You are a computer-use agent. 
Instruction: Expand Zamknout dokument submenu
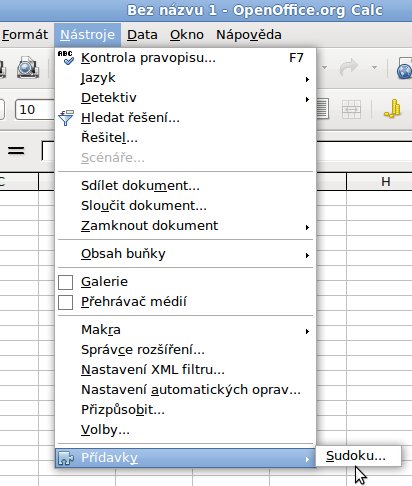pos(185,226)
